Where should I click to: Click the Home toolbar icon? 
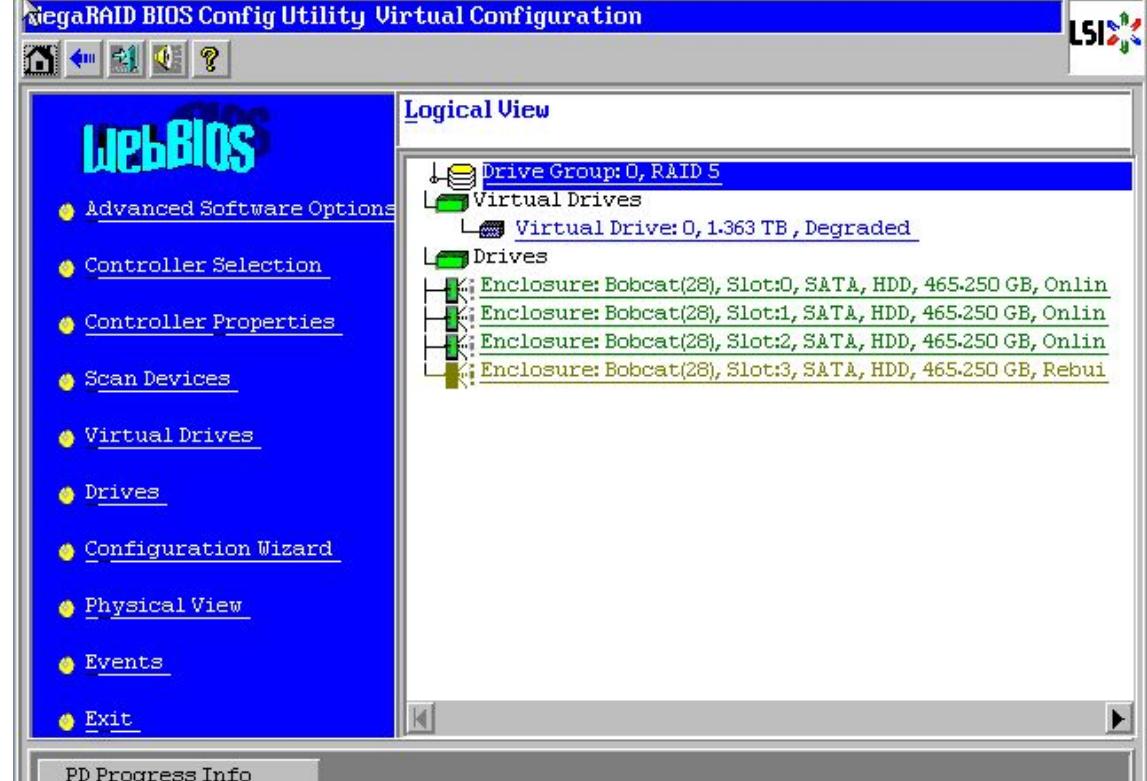pyautogui.click(x=40, y=59)
